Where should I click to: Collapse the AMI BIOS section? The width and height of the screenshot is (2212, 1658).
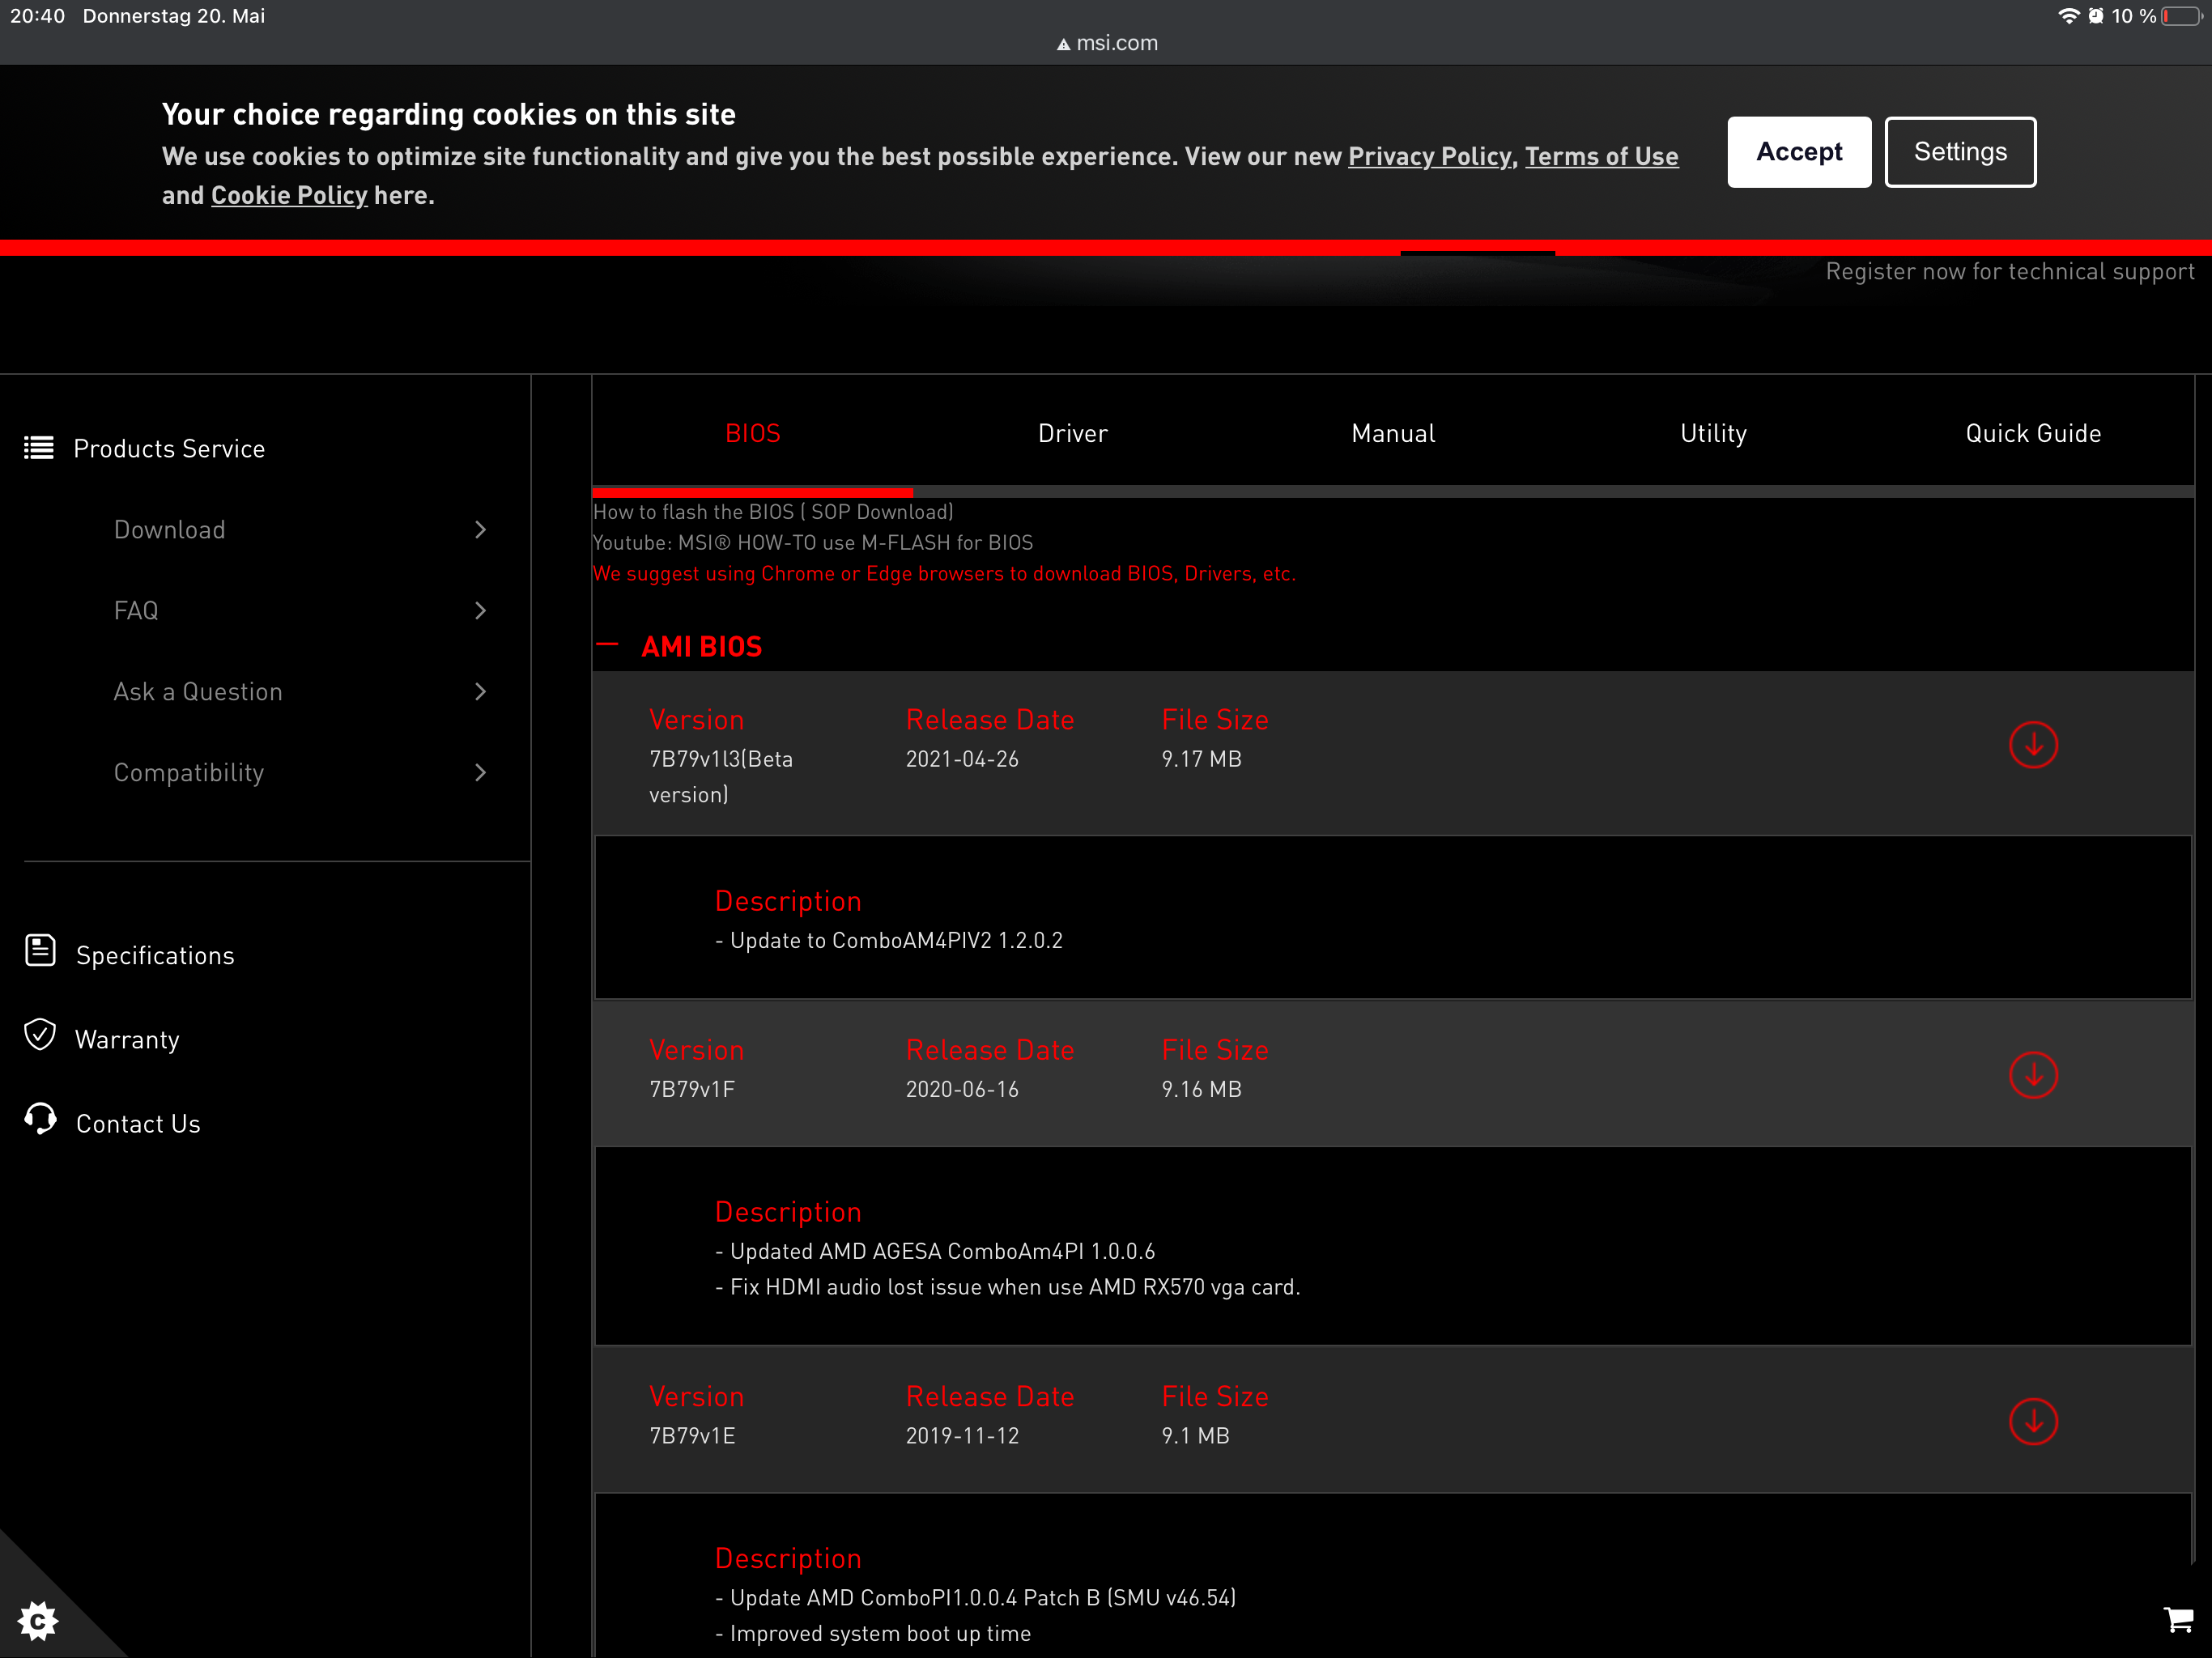pos(607,646)
